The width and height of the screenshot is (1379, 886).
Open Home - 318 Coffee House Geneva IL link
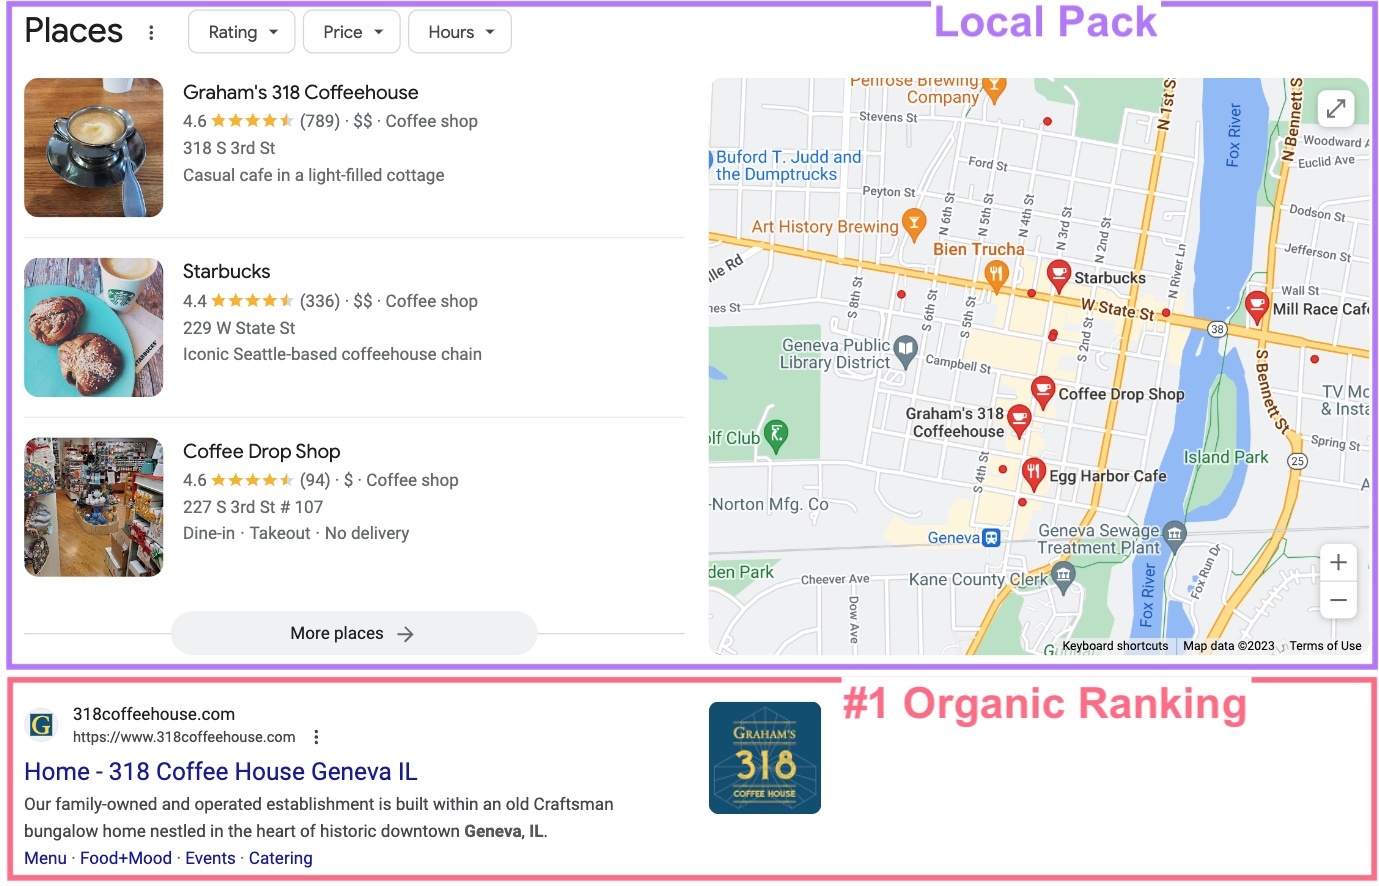point(221,771)
